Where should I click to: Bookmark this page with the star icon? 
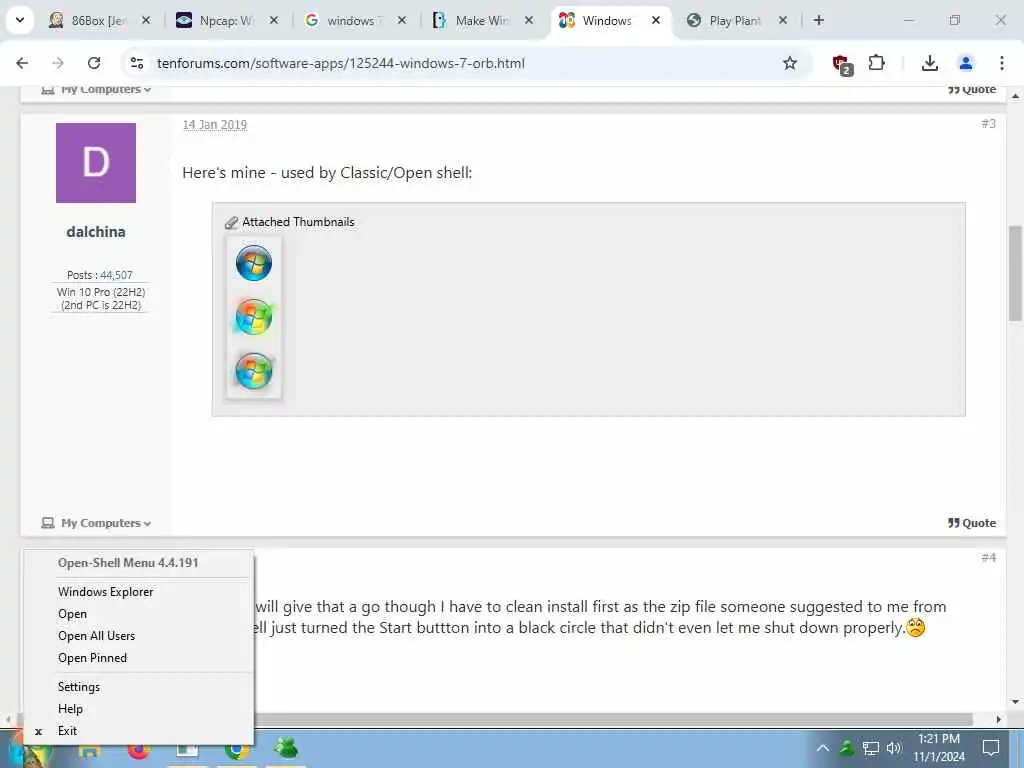click(x=790, y=63)
